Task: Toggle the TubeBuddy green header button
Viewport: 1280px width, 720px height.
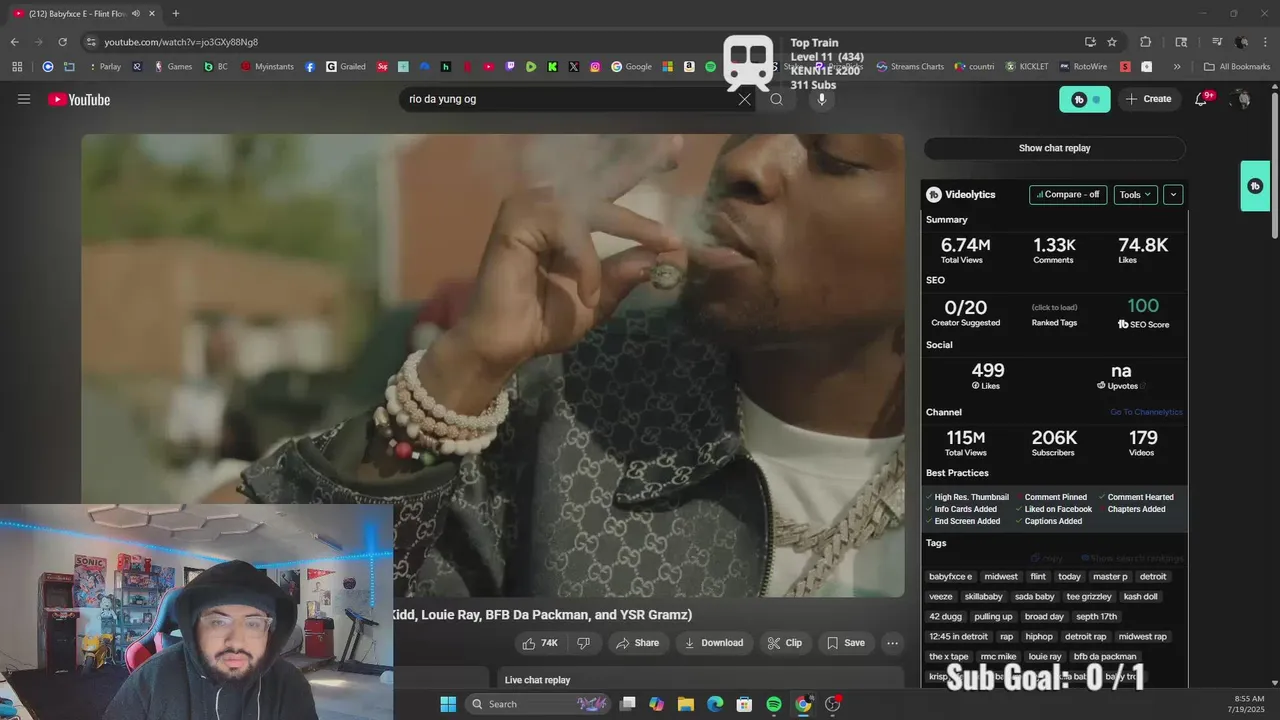Action: click(x=1085, y=99)
